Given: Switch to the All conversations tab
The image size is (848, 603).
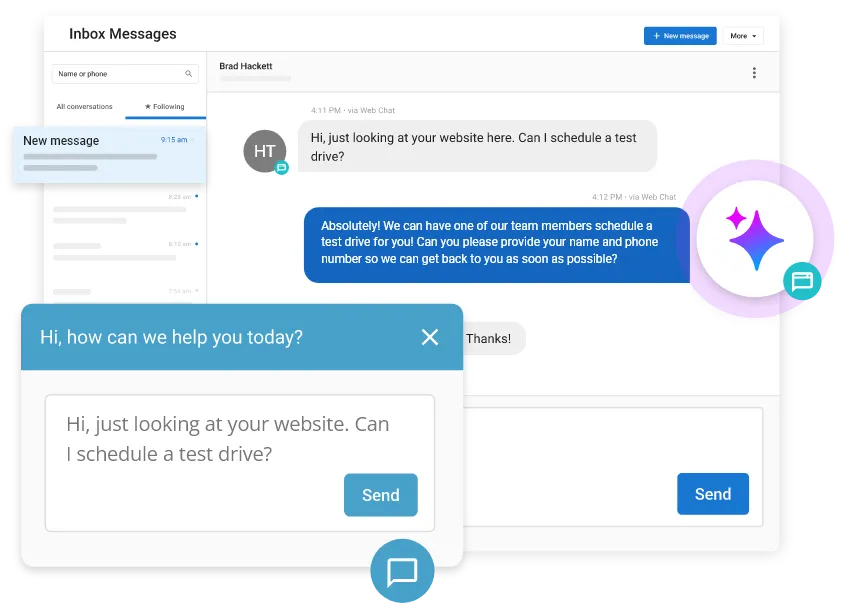Looking at the screenshot, I should click(84, 106).
